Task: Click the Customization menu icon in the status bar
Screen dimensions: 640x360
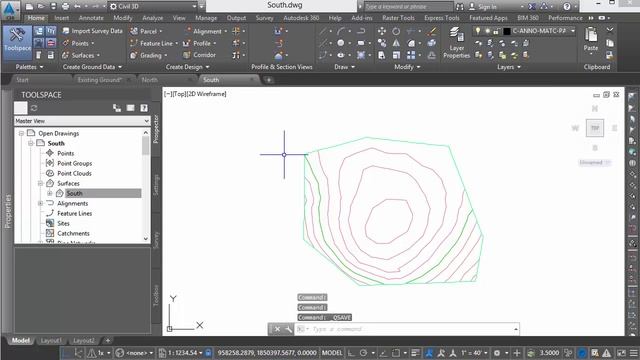Action: 634,353
